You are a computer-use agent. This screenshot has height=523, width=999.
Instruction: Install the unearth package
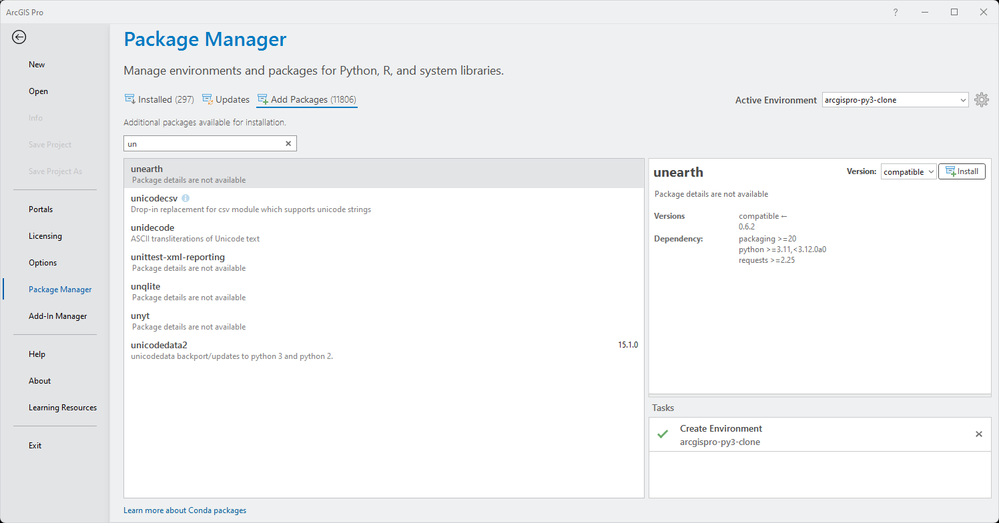pos(962,171)
